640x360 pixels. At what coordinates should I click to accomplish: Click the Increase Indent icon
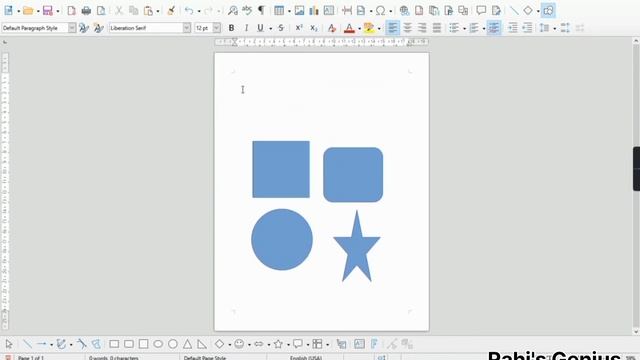513,28
